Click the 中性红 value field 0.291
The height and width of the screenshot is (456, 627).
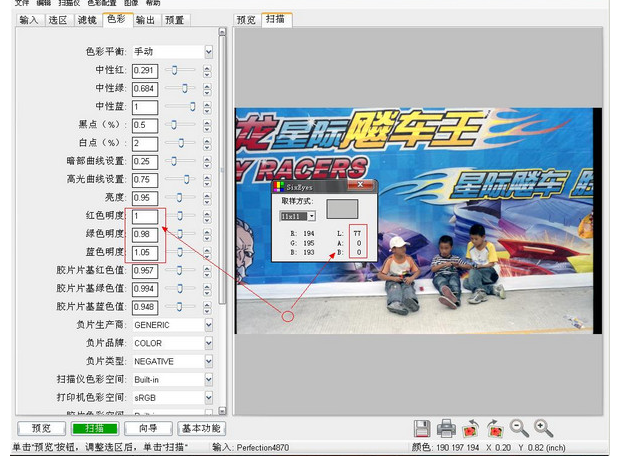click(145, 71)
